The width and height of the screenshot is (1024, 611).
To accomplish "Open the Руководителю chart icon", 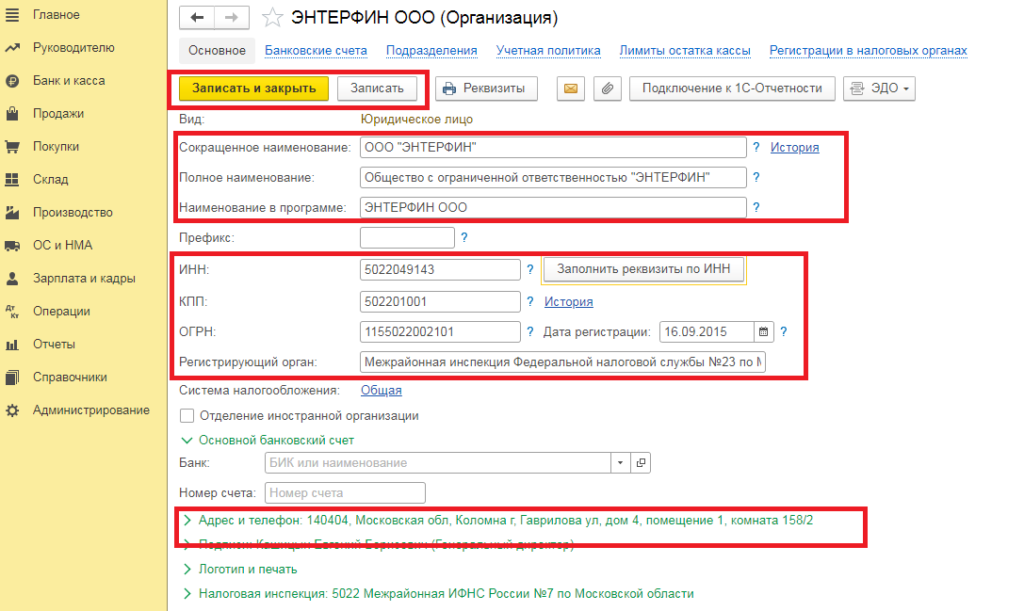I will pos(12,48).
